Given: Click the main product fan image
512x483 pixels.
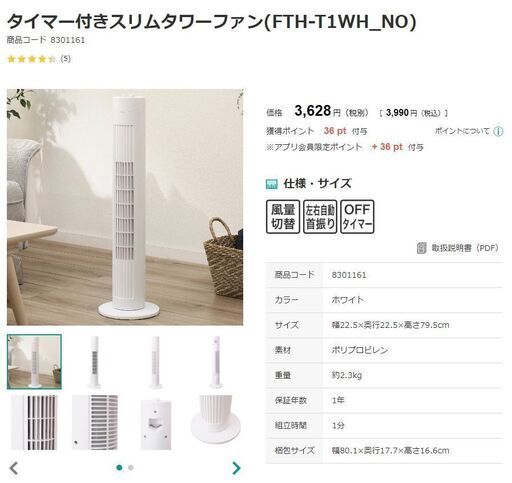Looking at the screenshot, I should coord(125,207).
